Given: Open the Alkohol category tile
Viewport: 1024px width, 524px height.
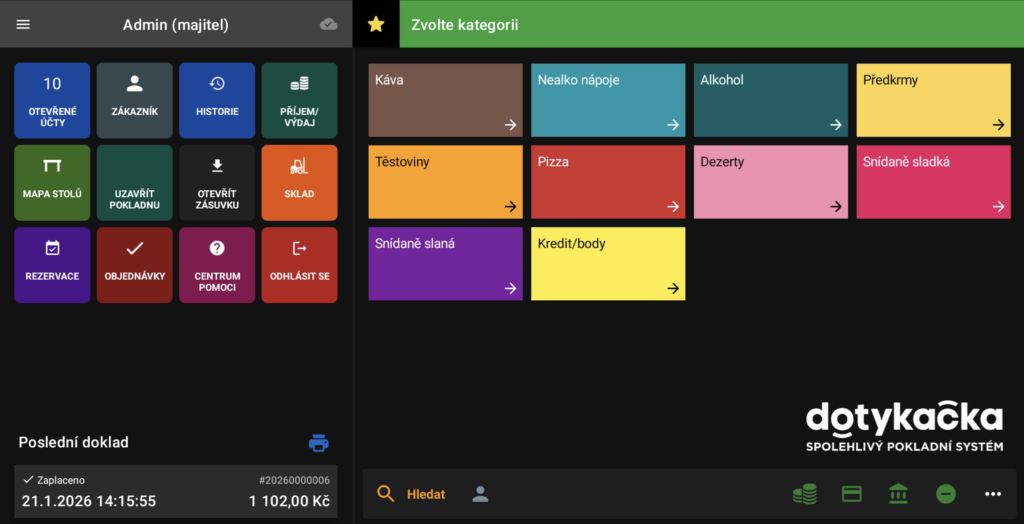Looking at the screenshot, I should click(770, 100).
